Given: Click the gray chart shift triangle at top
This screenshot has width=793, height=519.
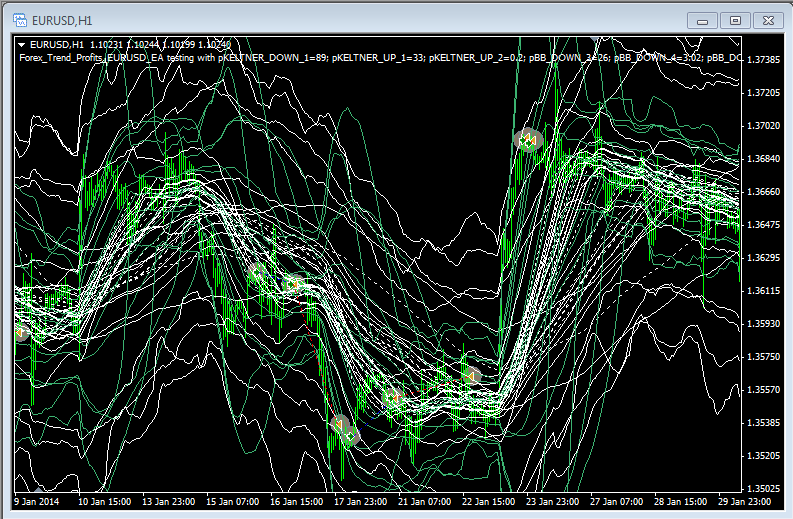Looking at the screenshot, I should [x=595, y=39].
